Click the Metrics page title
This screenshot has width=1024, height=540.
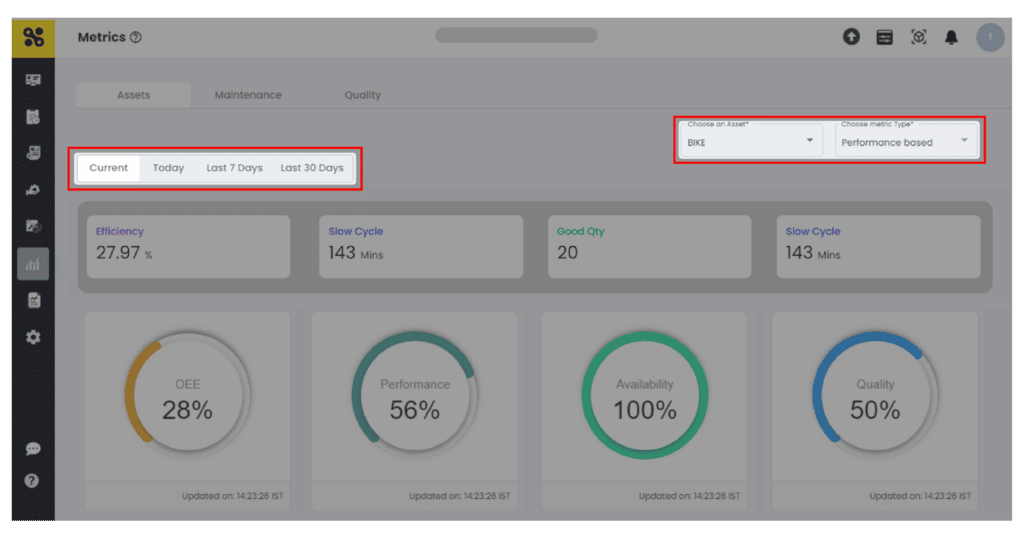101,37
